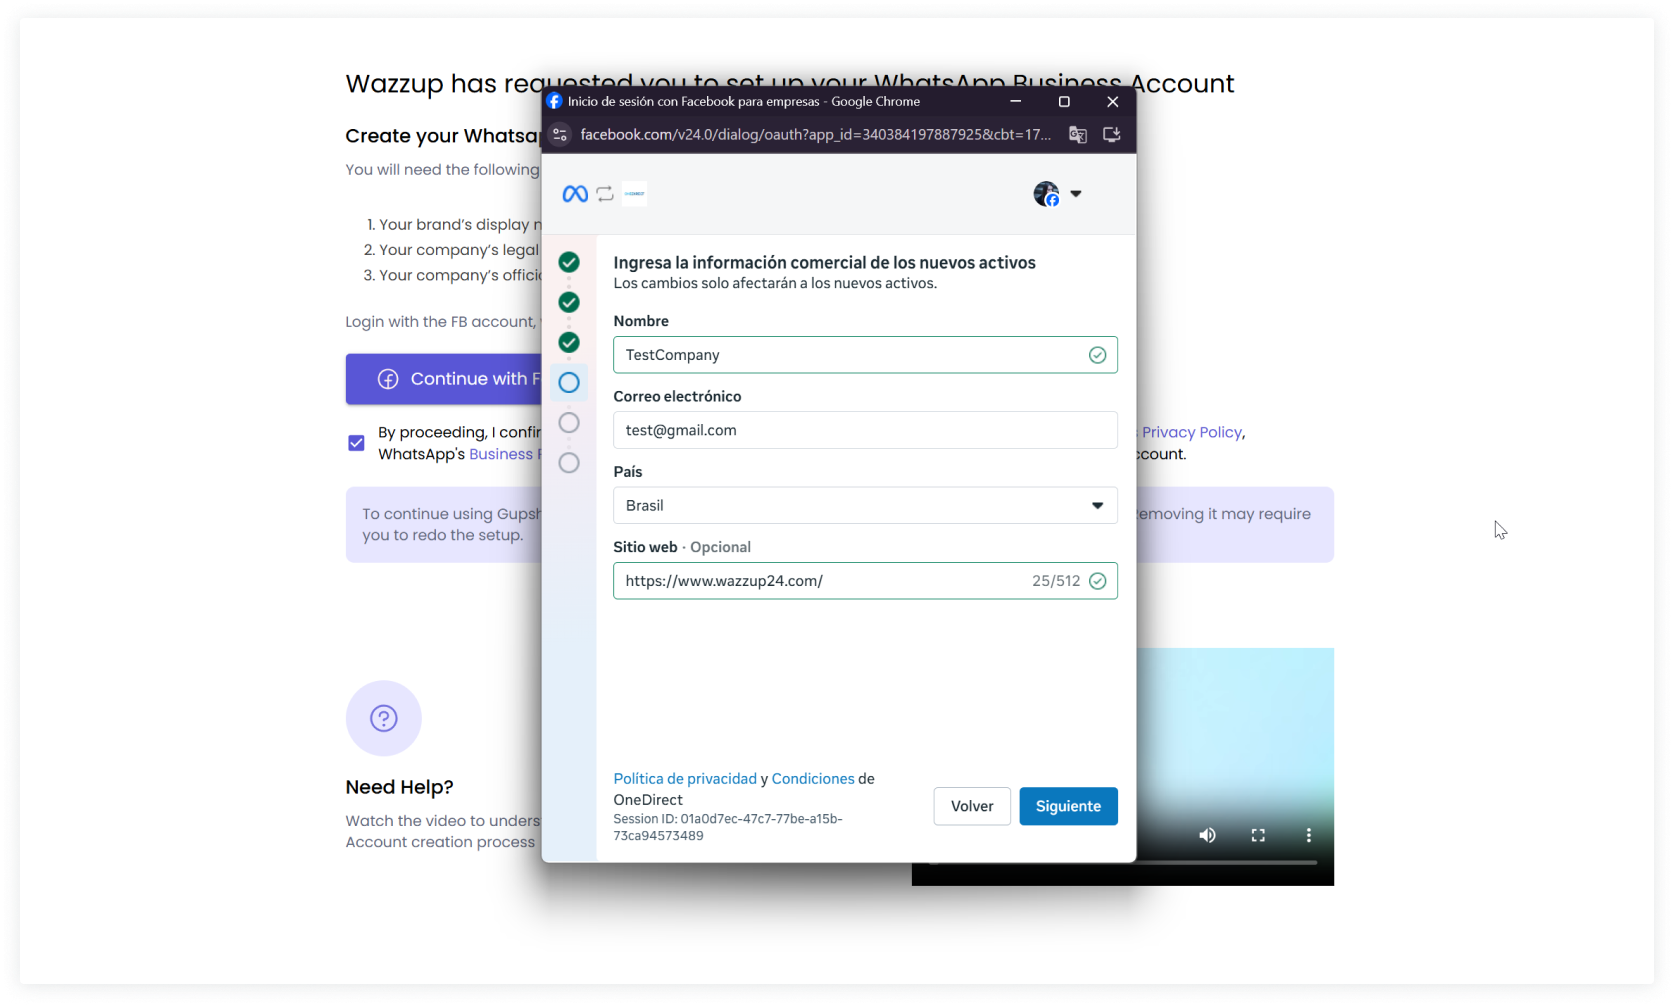Open the Política de privacidad link
The height and width of the screenshot is (1006, 1674).
pyautogui.click(x=685, y=779)
